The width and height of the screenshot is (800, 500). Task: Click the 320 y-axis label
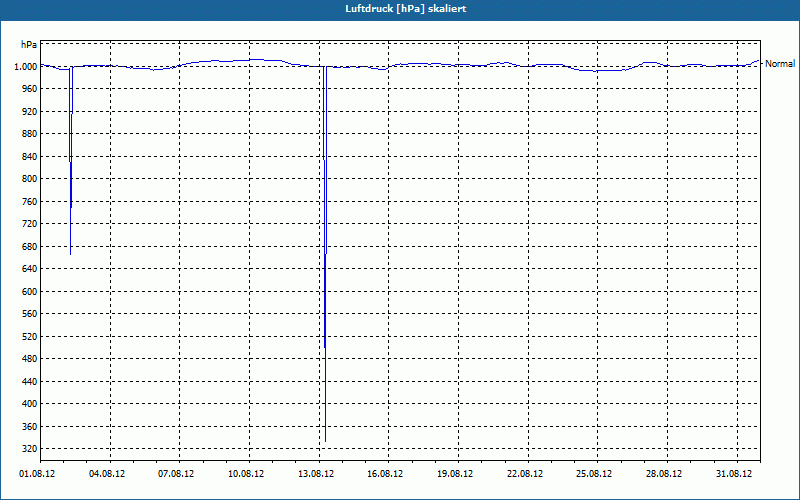(29, 448)
